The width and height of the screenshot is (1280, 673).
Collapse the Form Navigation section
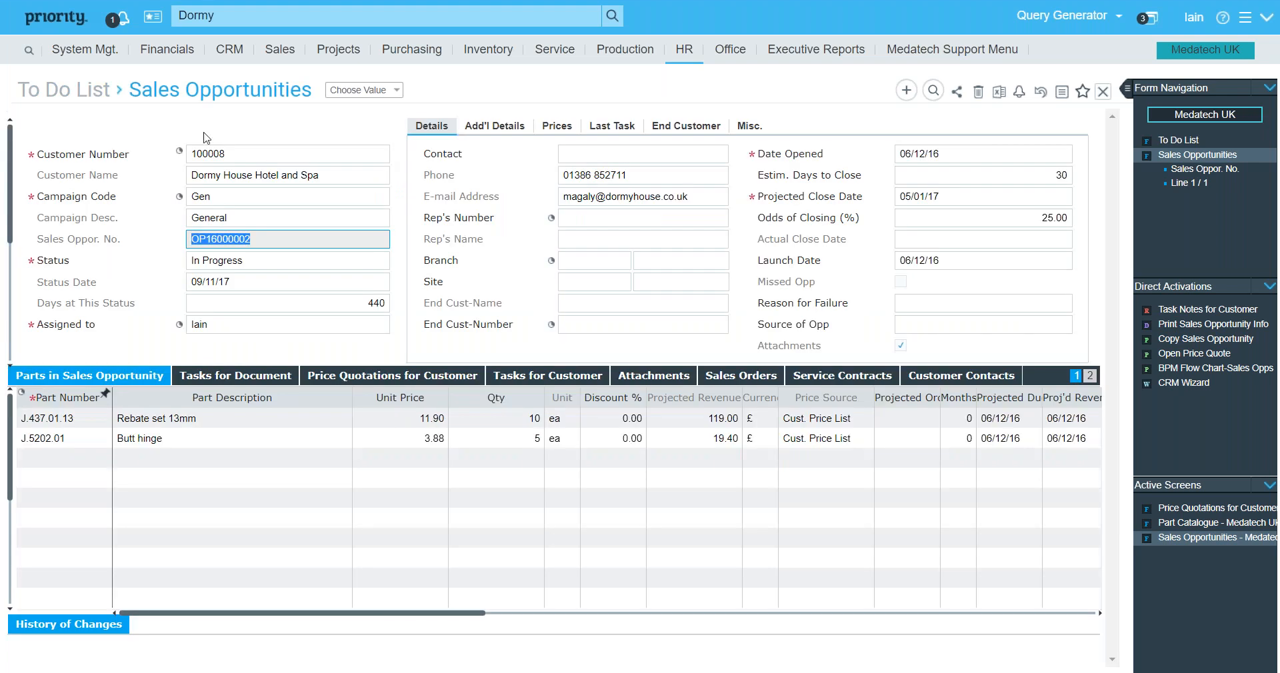click(1269, 88)
